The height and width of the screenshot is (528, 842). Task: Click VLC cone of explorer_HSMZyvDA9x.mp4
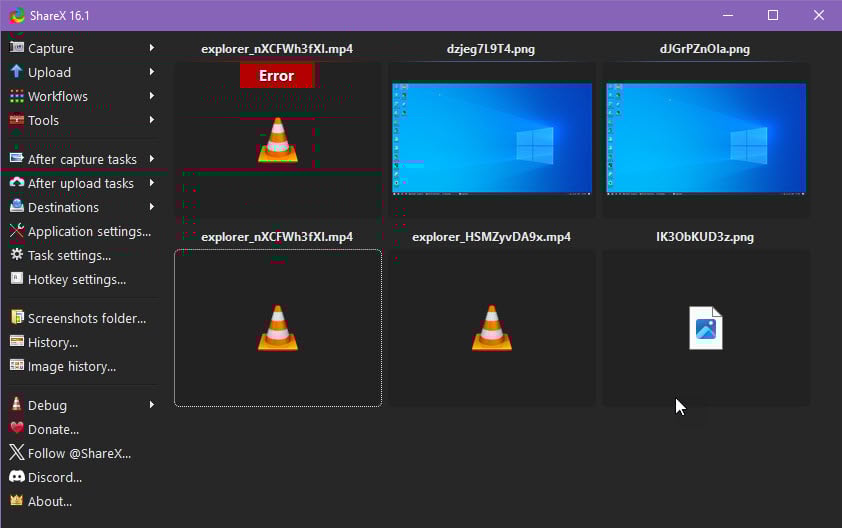[x=492, y=328]
